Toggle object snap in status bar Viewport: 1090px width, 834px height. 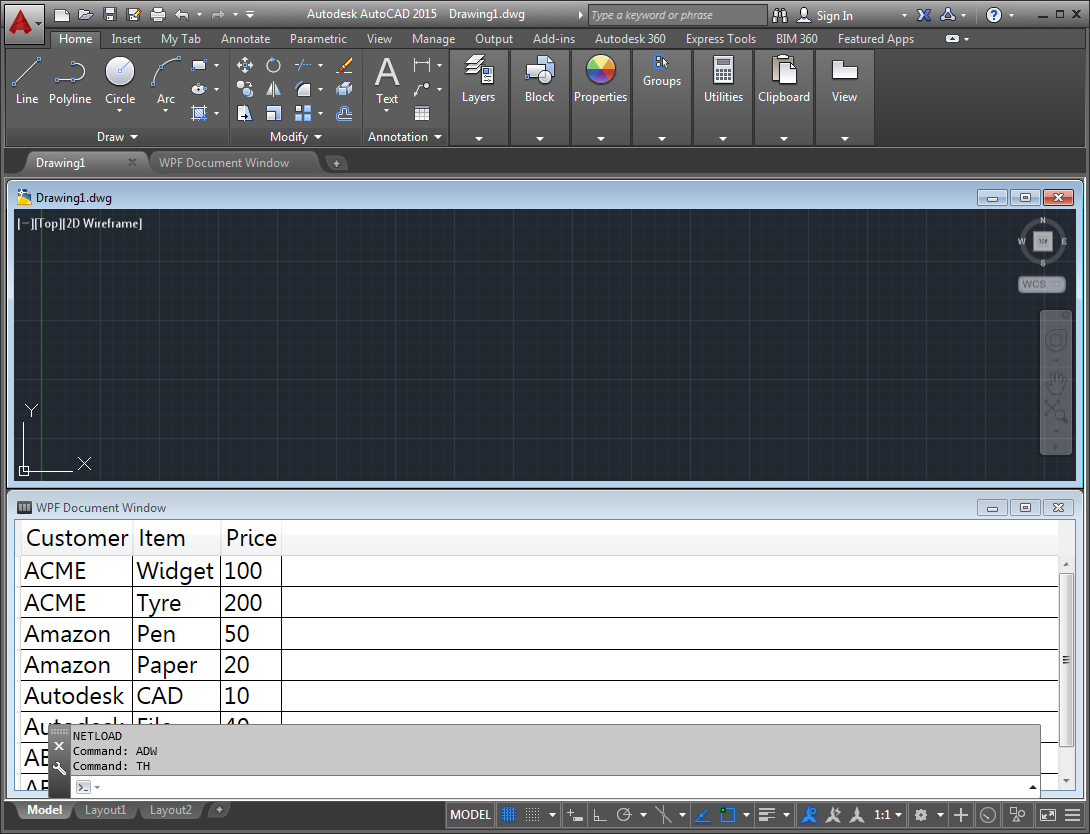point(728,815)
